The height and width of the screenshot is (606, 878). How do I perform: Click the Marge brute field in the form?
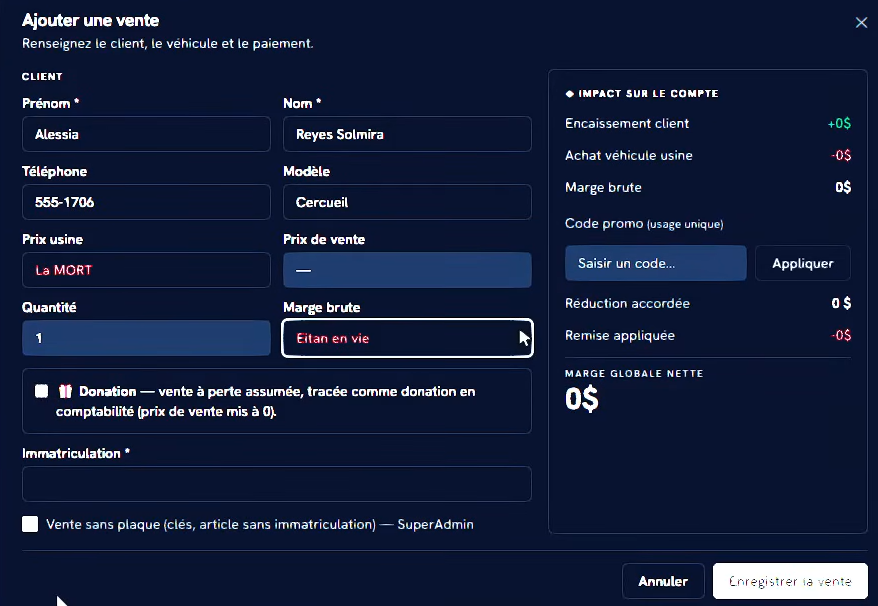point(407,338)
